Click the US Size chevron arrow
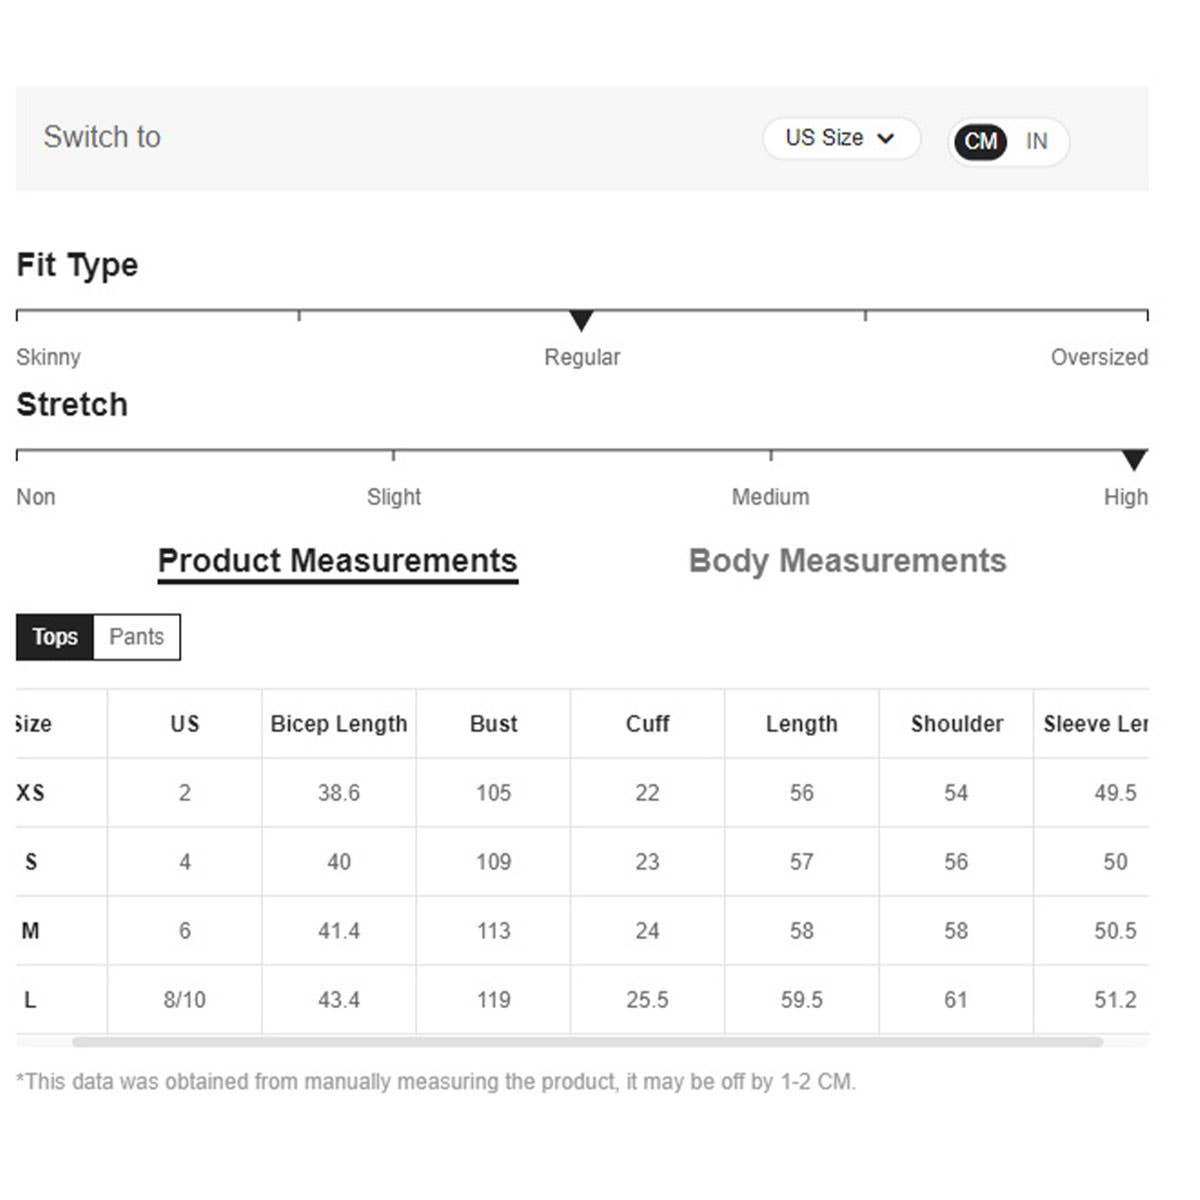This screenshot has width=1200, height=1200. 885,138
